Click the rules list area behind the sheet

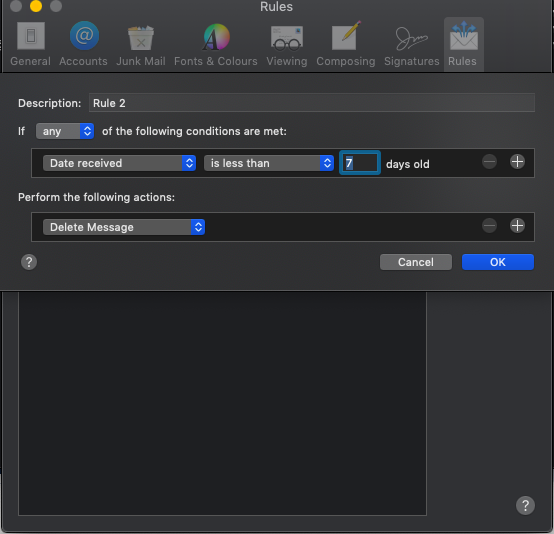[x=222, y=403]
